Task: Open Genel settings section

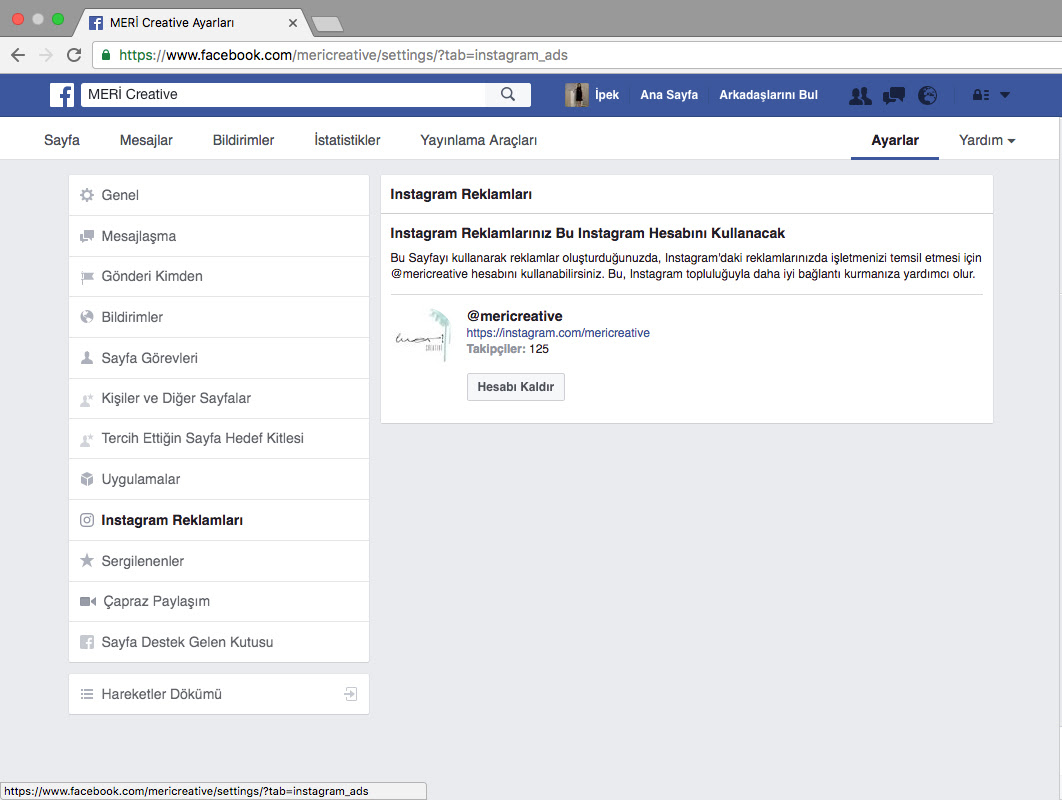Action: click(x=219, y=195)
